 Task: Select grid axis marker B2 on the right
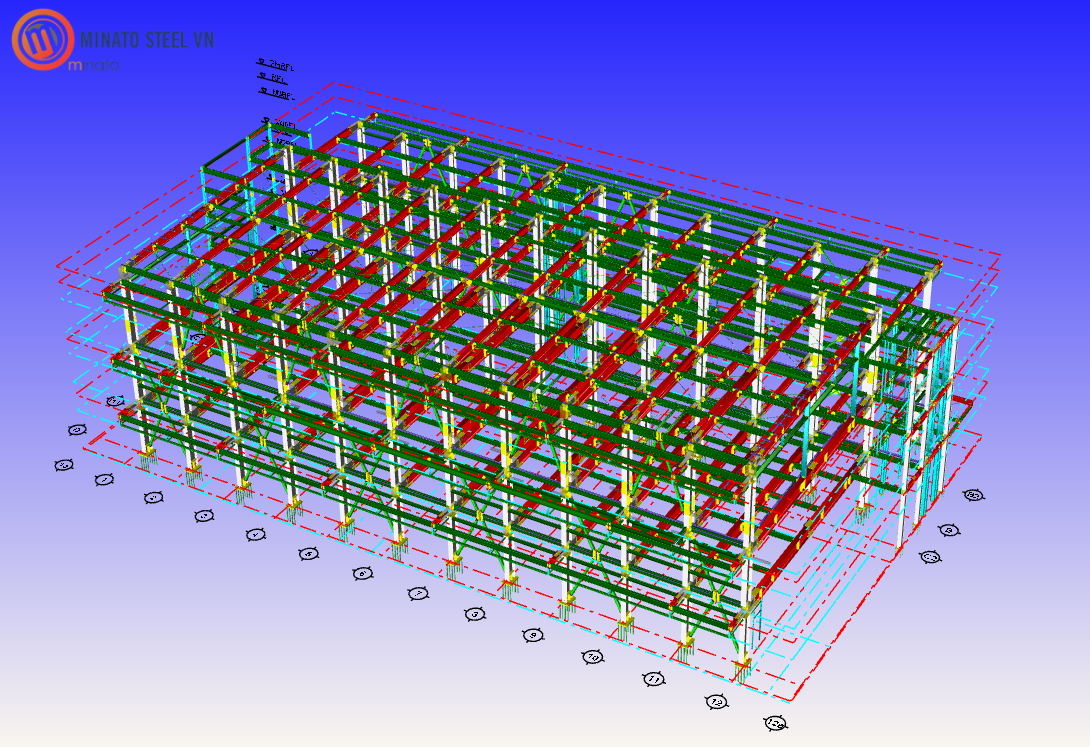(x=973, y=495)
